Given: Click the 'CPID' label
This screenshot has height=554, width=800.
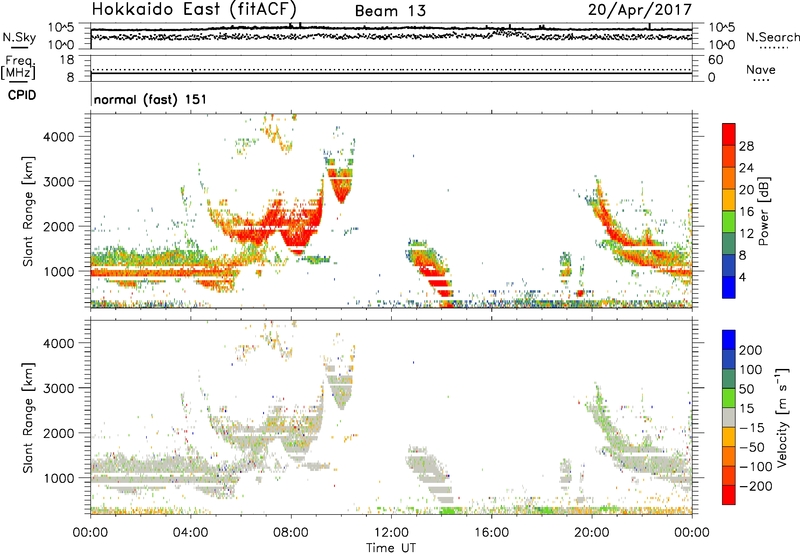Looking at the screenshot, I should tap(22, 95).
